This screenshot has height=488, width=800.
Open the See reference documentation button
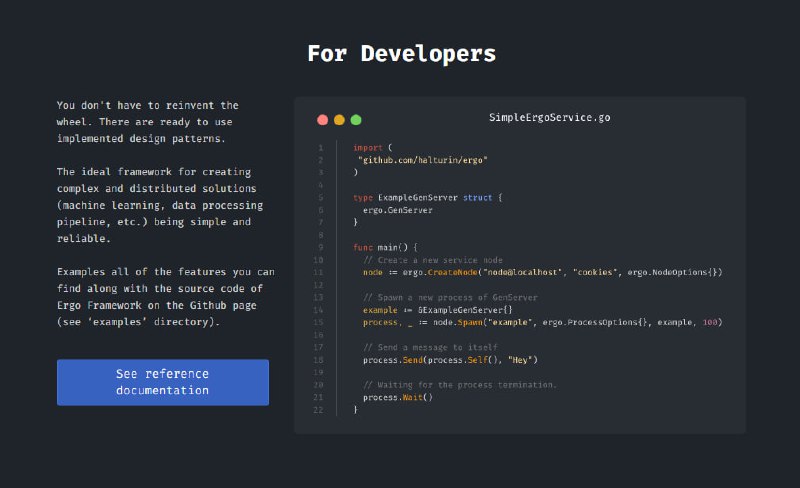point(162,382)
